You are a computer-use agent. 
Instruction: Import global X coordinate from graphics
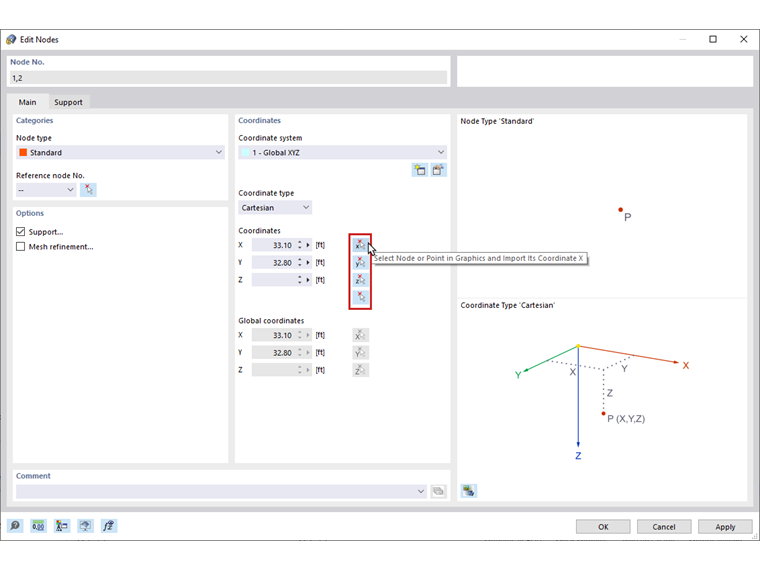coord(360,335)
